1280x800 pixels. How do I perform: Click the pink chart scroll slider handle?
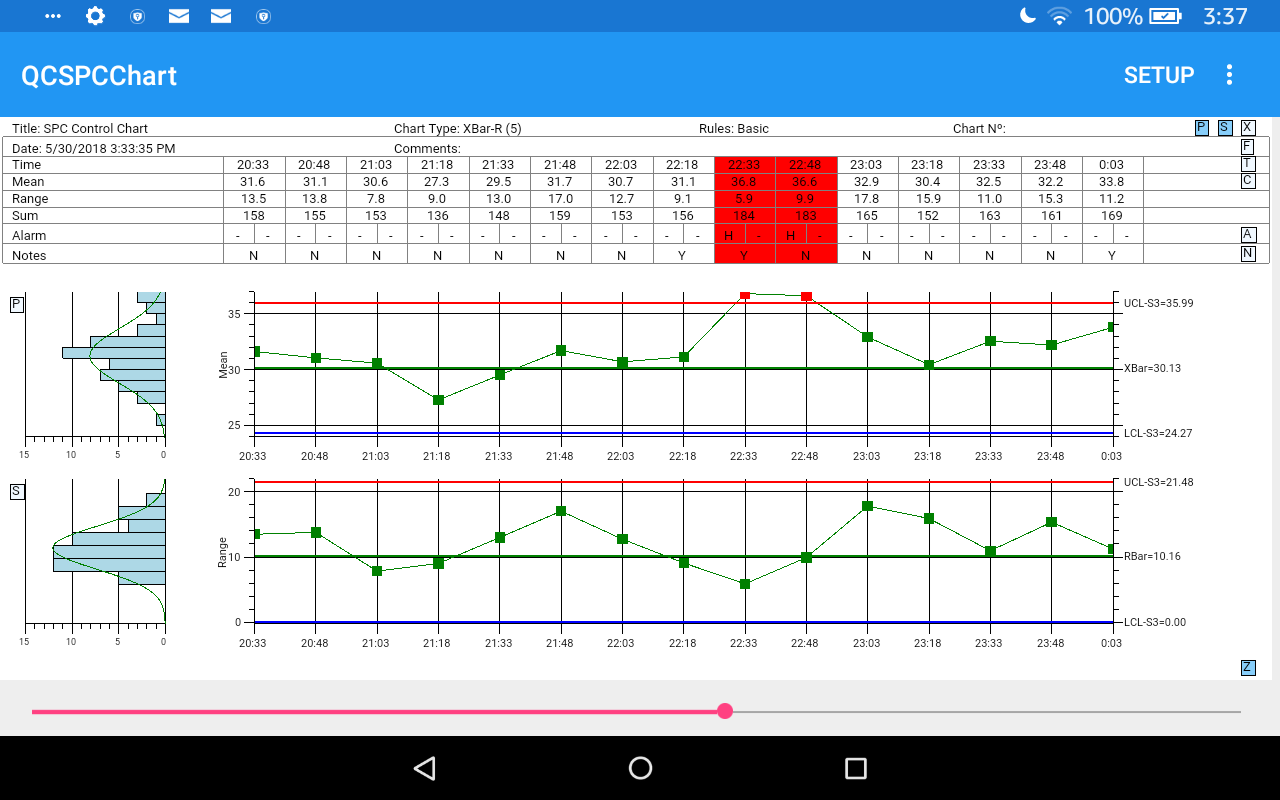click(x=725, y=711)
